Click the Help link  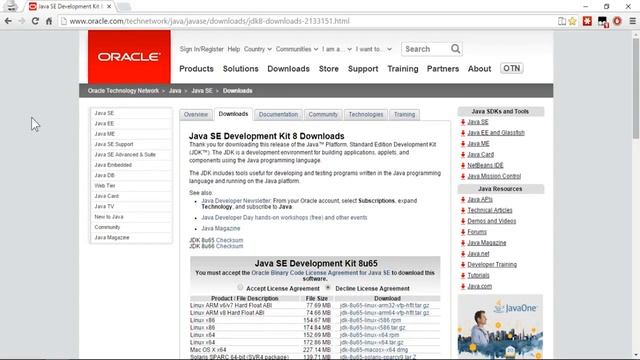(233, 49)
